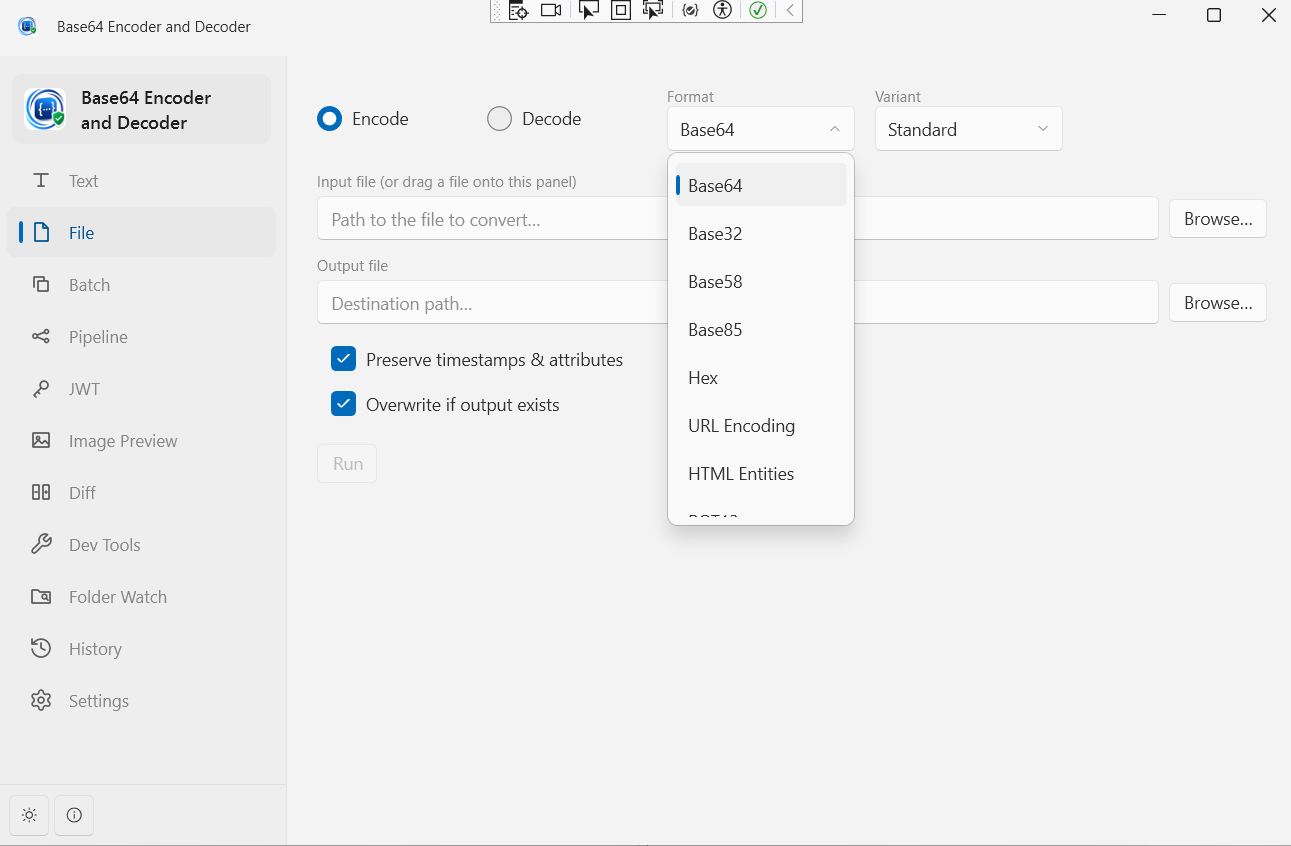1291x846 pixels.
Task: Choose URL Encoding from the Format list
Action: click(761, 425)
